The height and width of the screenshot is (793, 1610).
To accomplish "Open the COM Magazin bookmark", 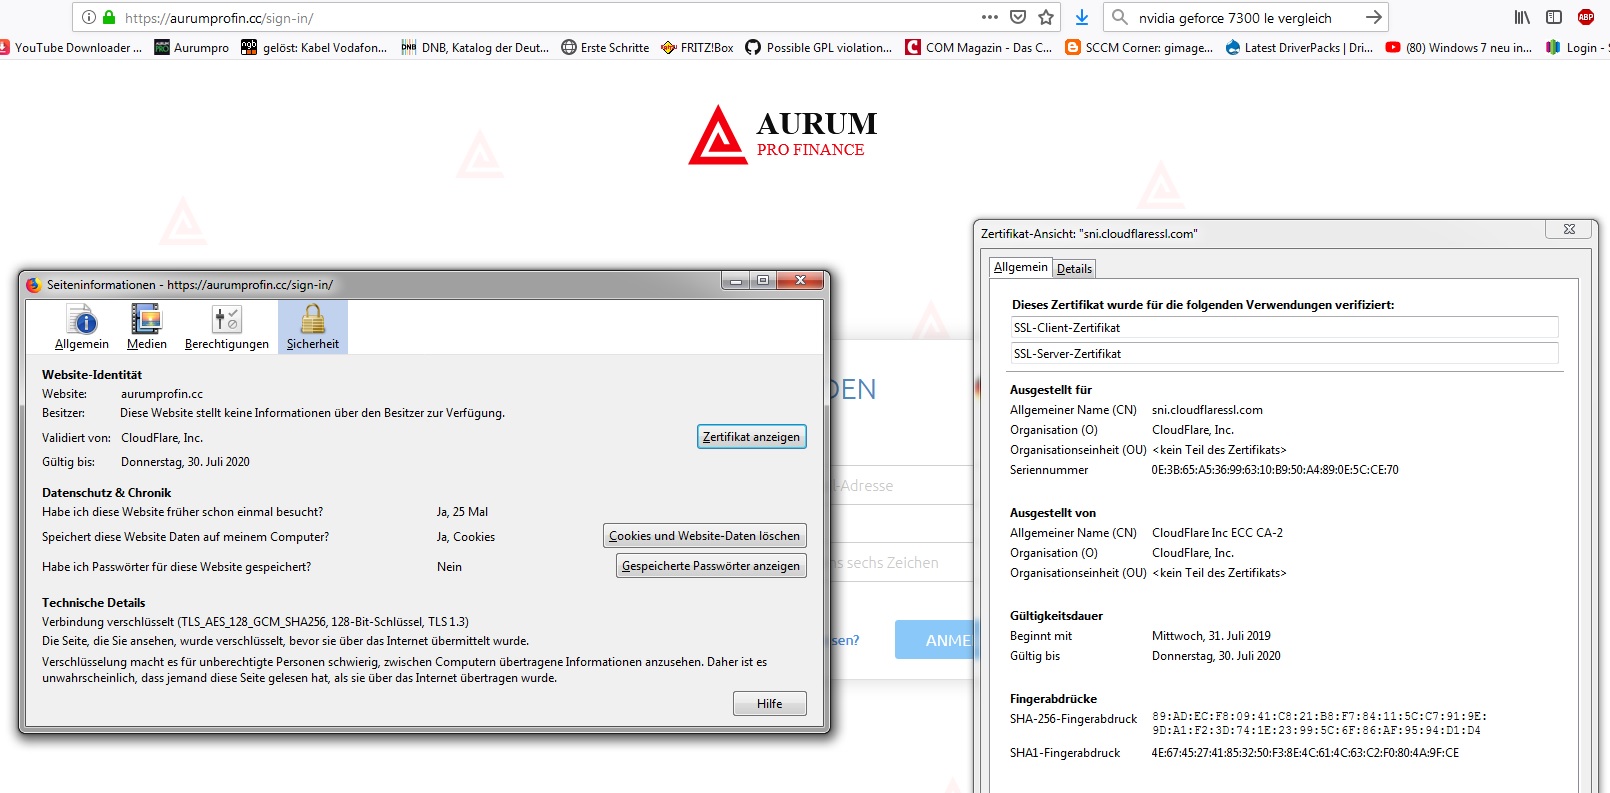I will (978, 47).
